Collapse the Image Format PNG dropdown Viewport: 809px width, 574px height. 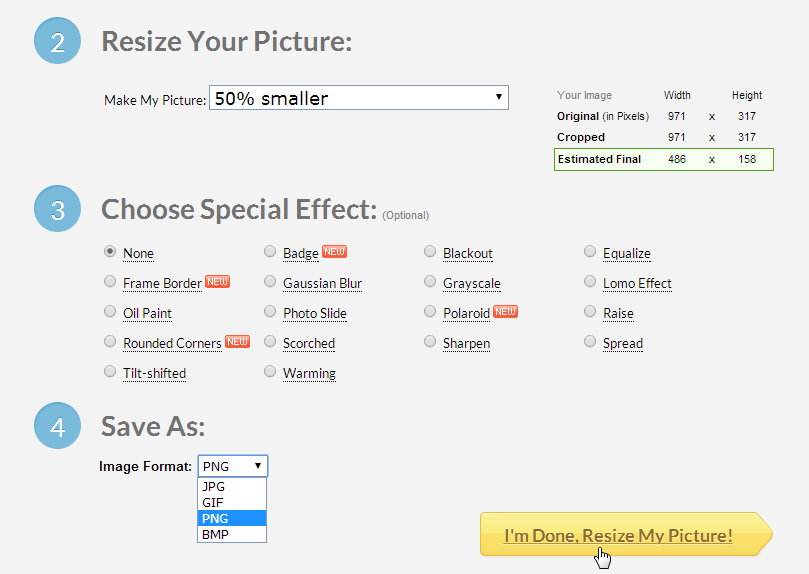tap(233, 466)
